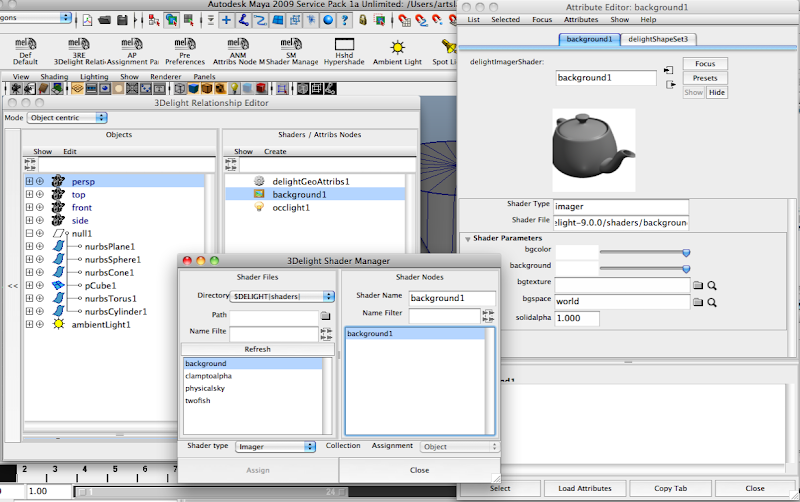Viewport: 800px width, 502px height.
Task: Browse for bgtexture with folder icon
Action: 698,285
